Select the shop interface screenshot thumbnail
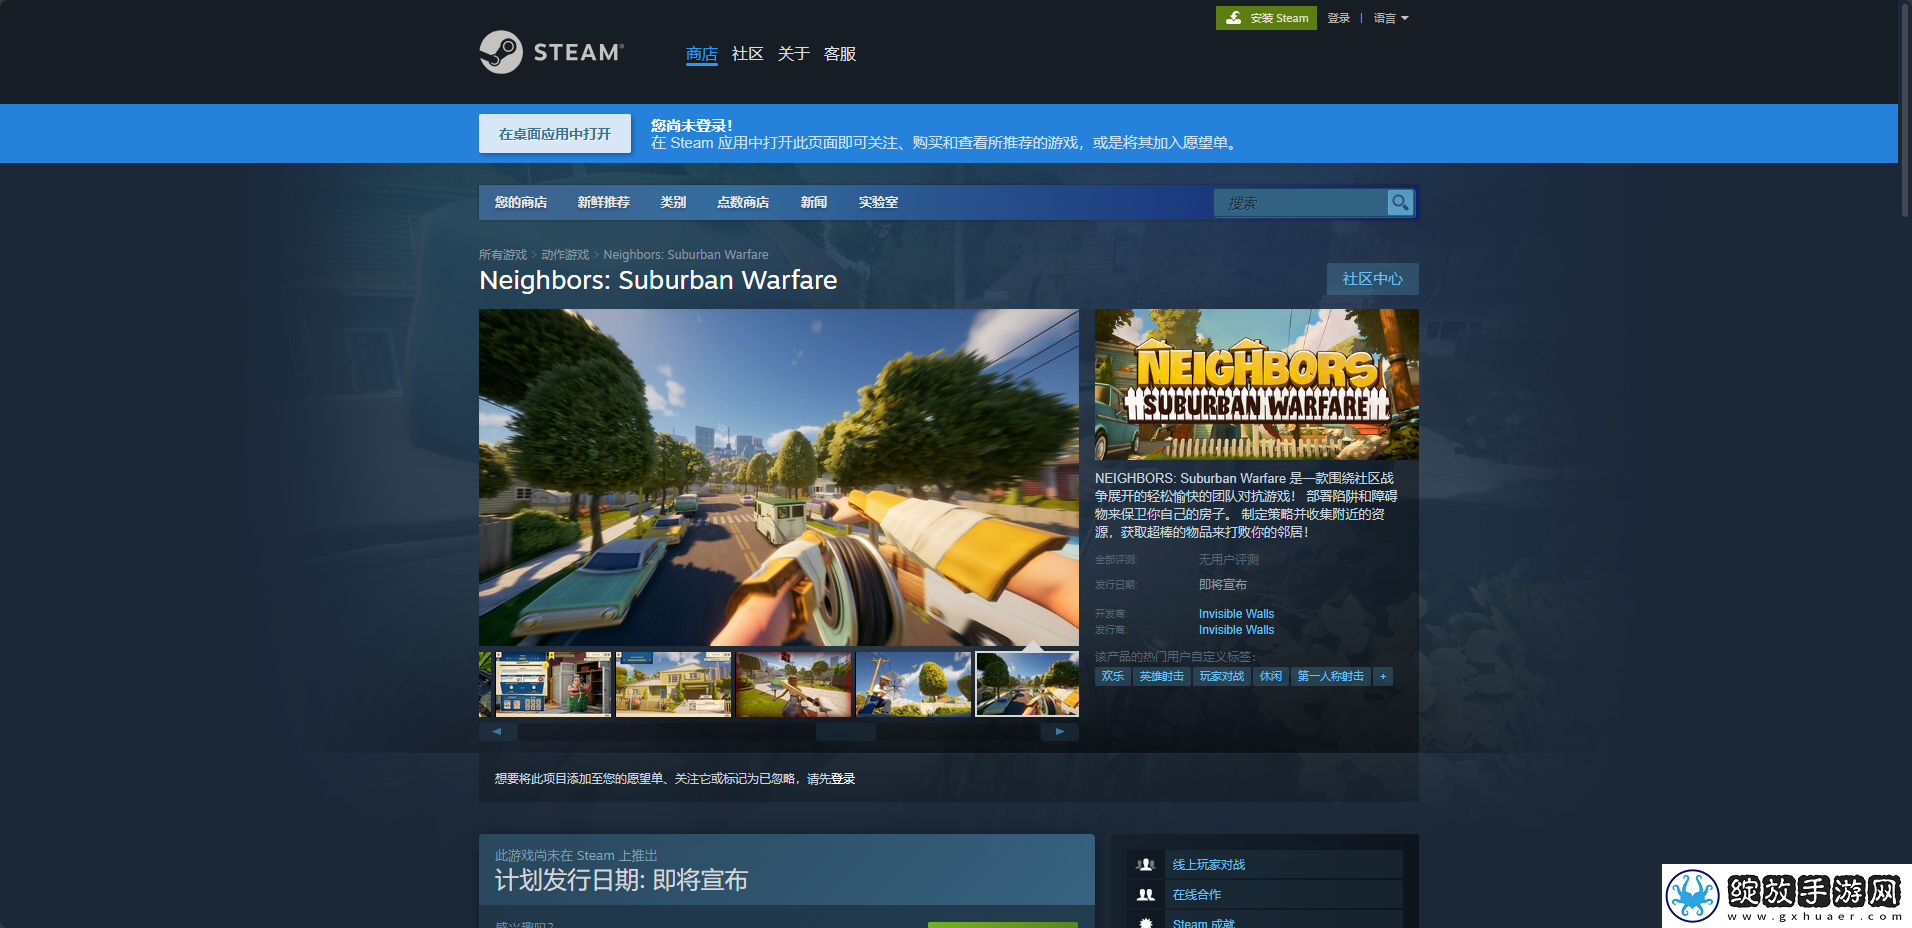This screenshot has height=928, width=1912. (x=553, y=684)
